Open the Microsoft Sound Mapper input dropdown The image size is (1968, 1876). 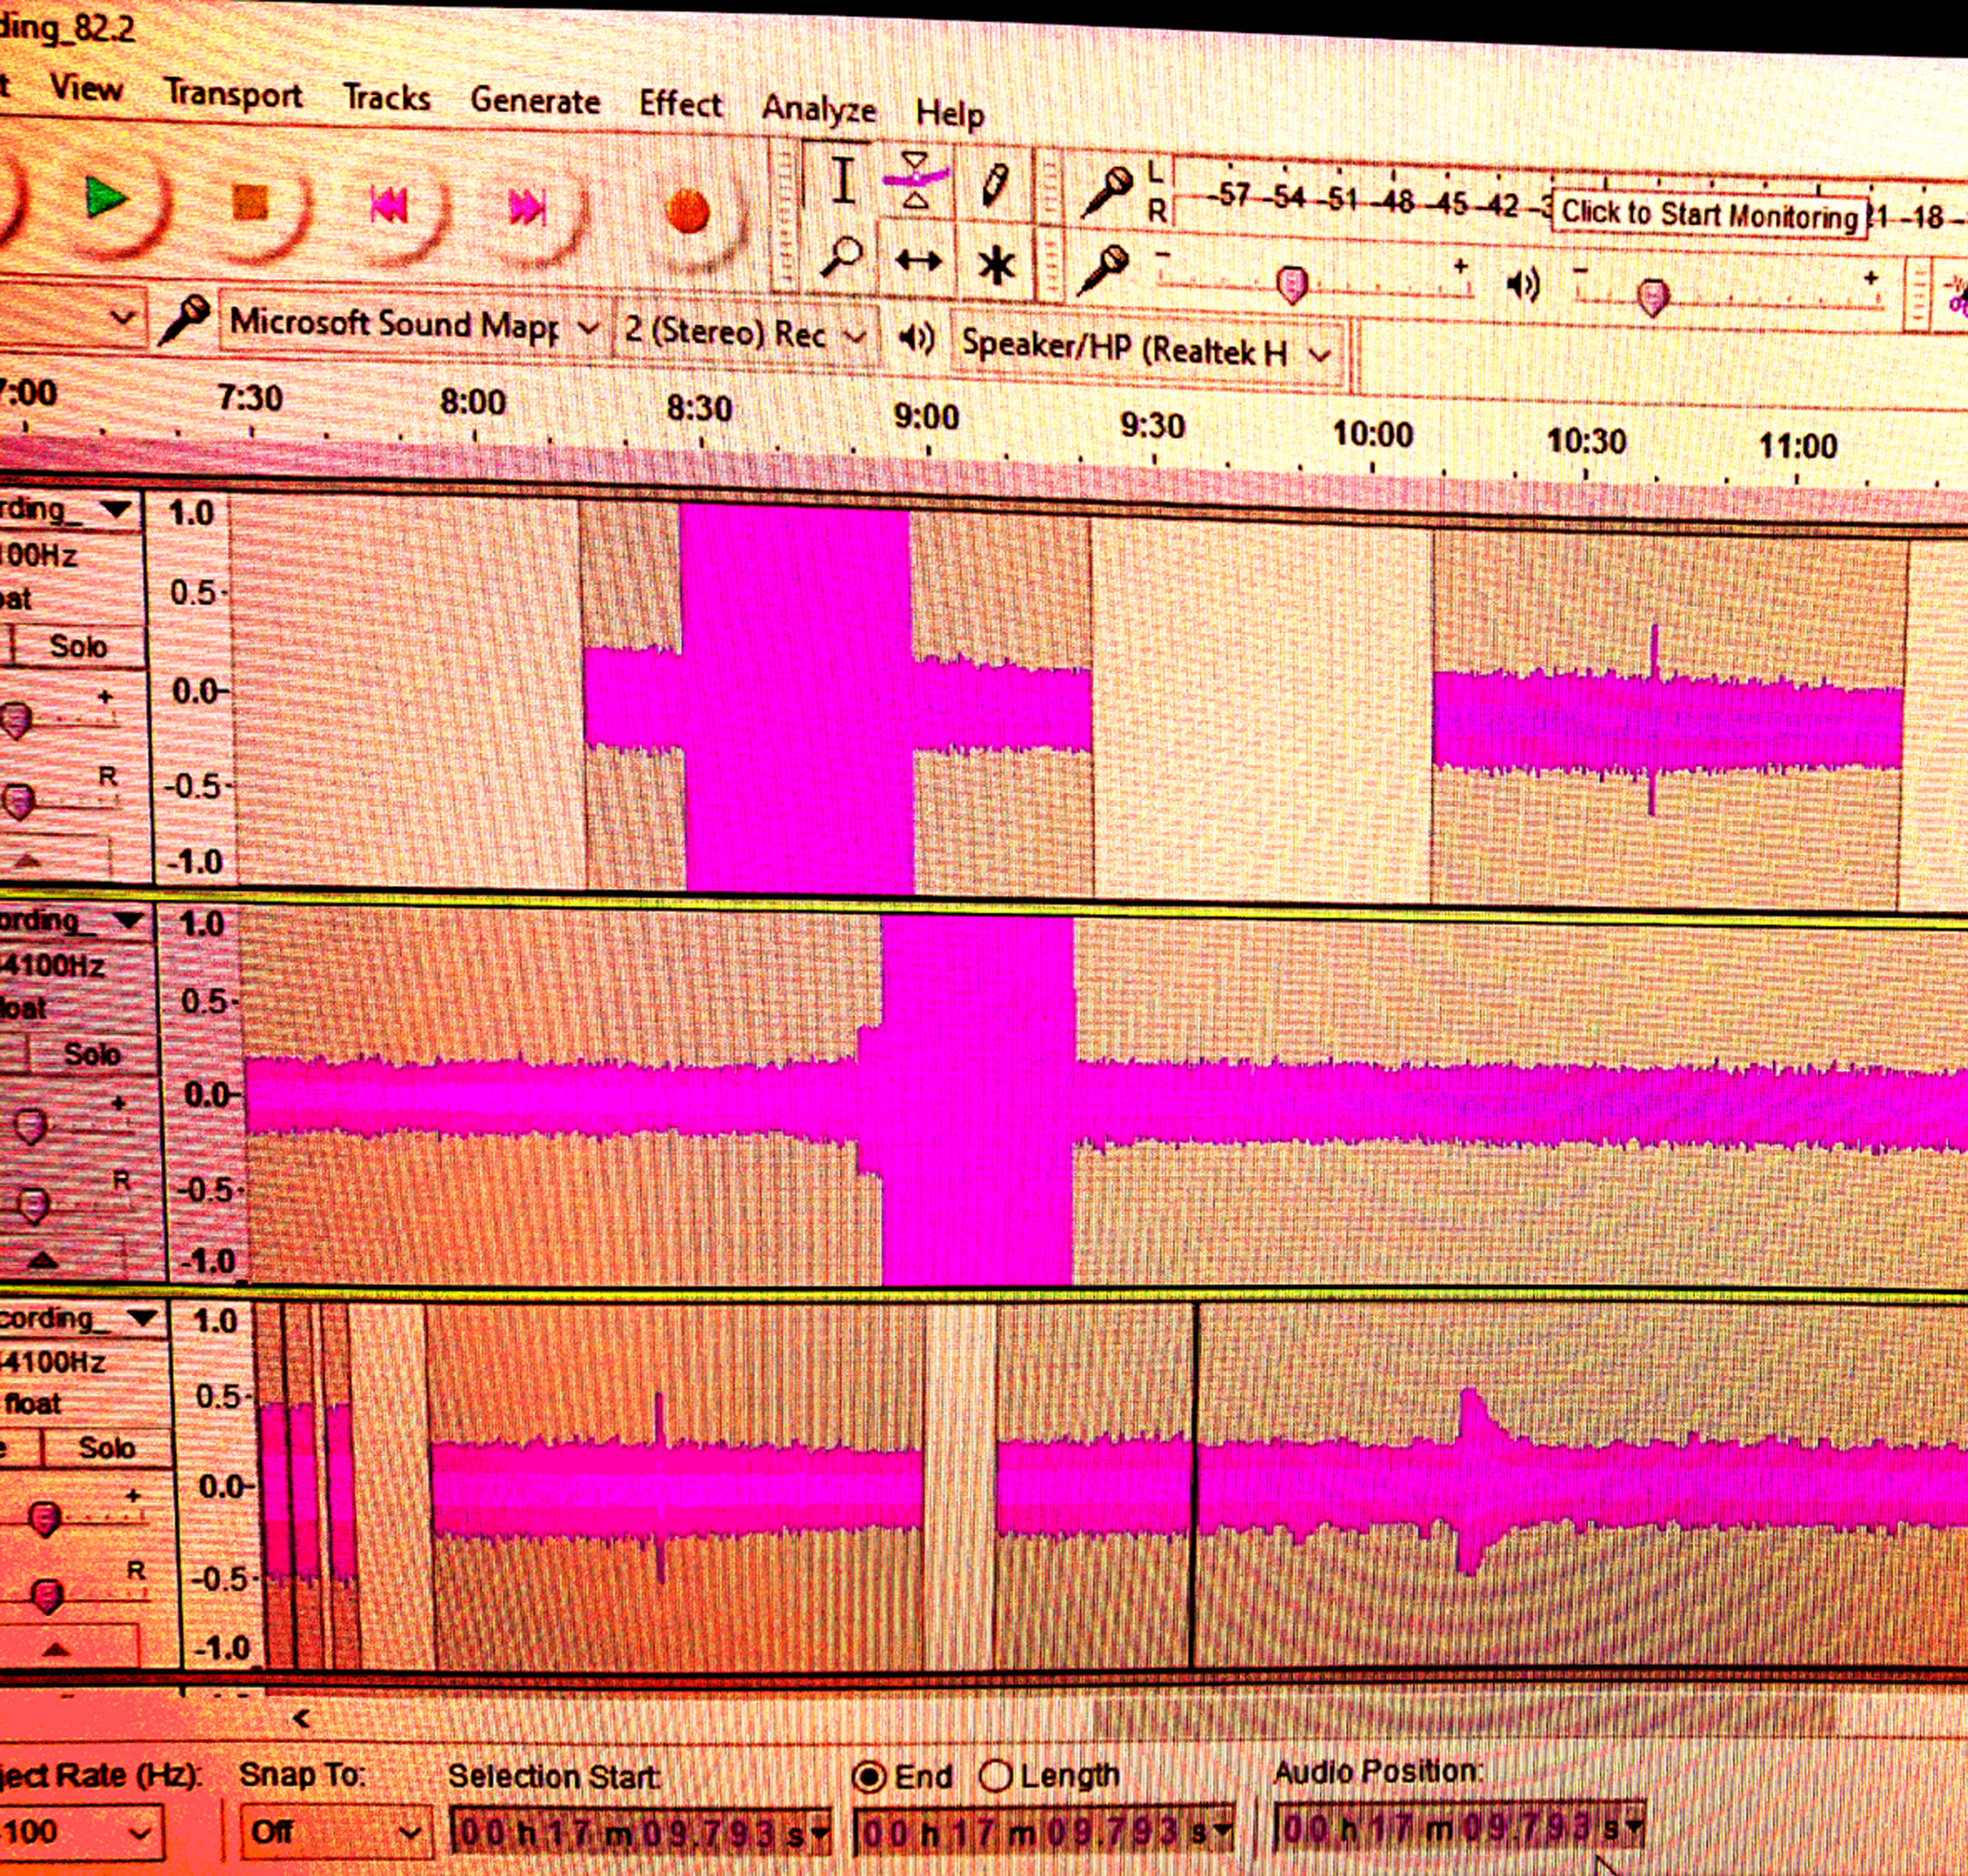click(x=411, y=325)
